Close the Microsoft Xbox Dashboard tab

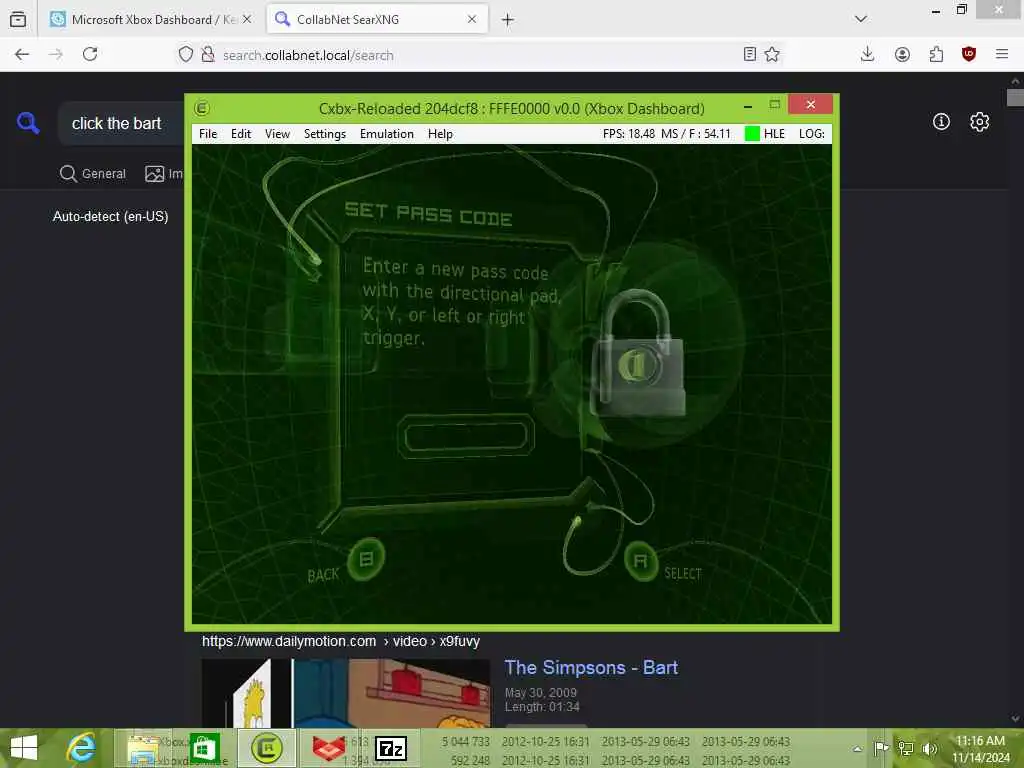(247, 20)
